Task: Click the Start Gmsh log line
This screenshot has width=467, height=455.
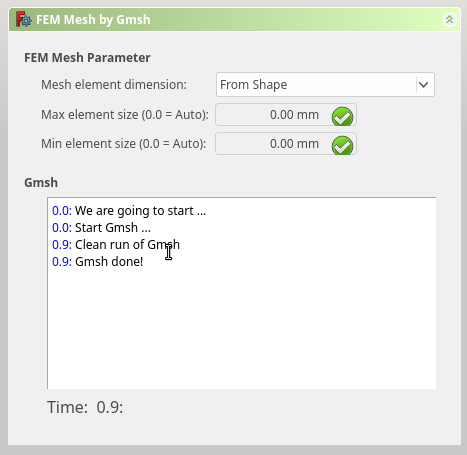Action: point(101,228)
